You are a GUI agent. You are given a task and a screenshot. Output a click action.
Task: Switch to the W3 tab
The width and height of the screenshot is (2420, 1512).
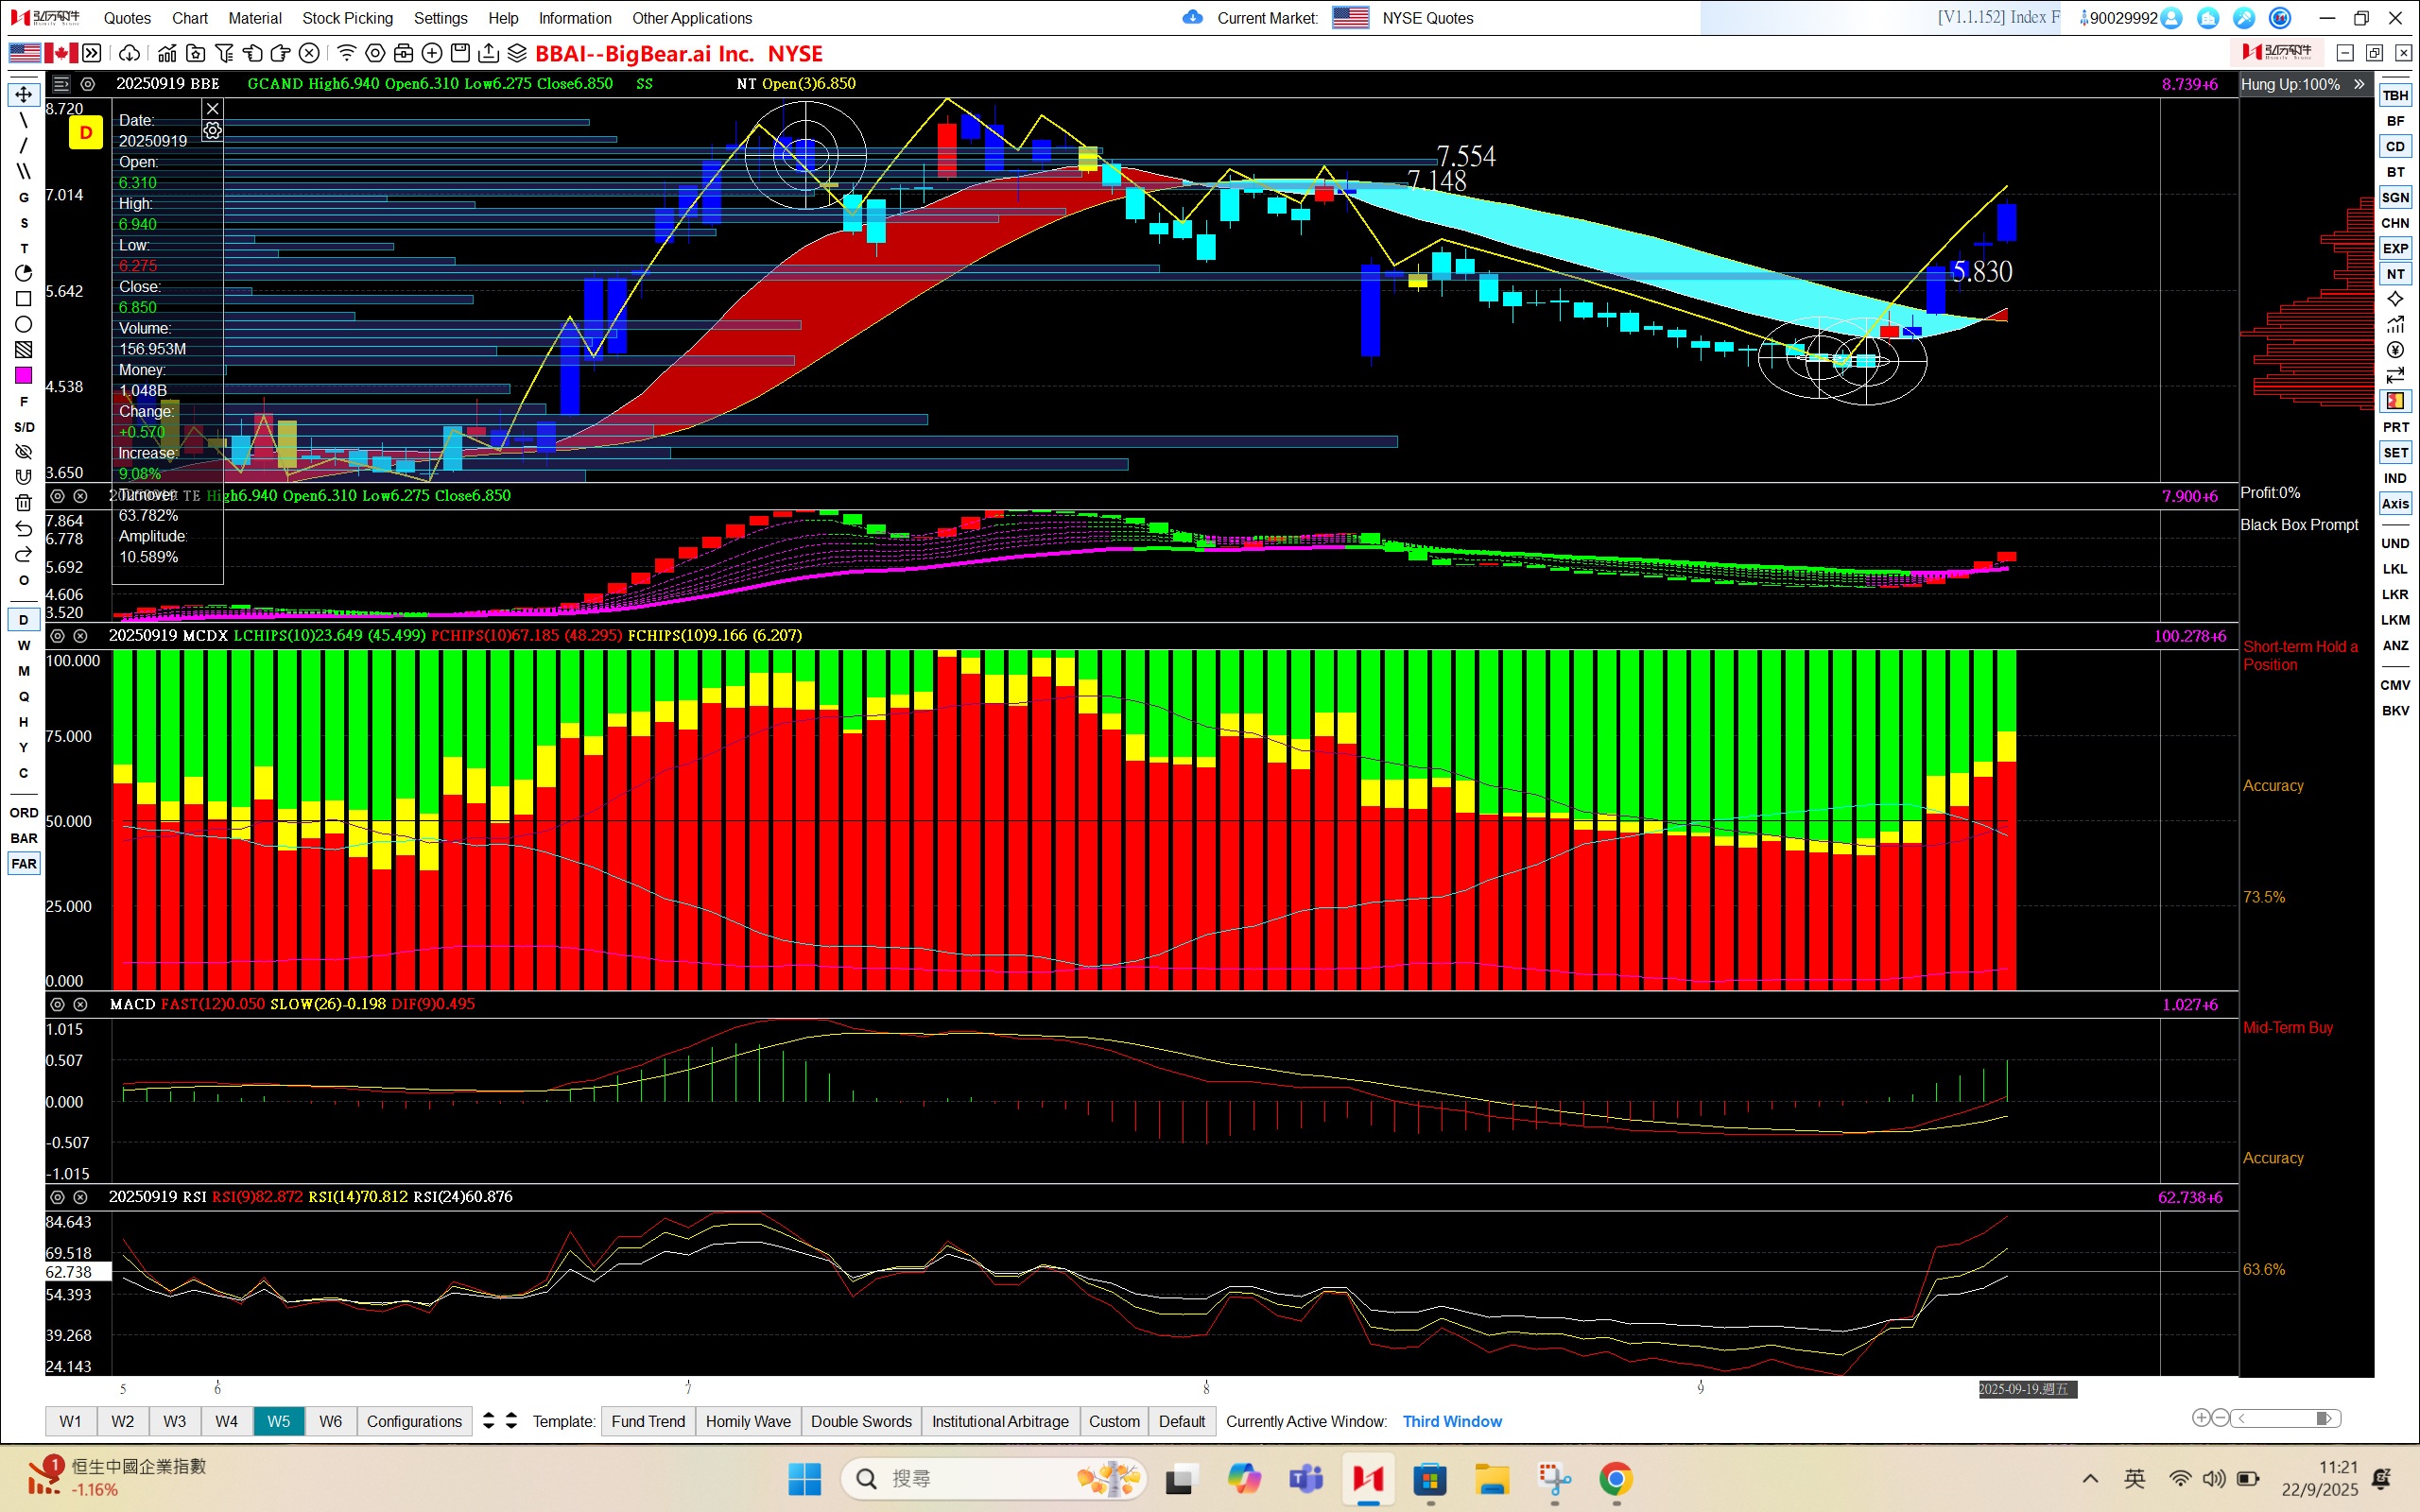174,1421
